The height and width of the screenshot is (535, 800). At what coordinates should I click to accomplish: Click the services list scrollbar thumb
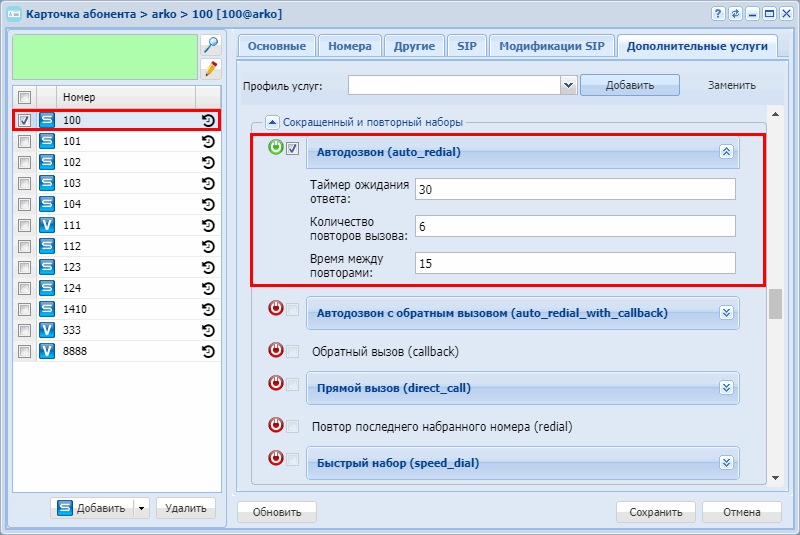tap(776, 304)
